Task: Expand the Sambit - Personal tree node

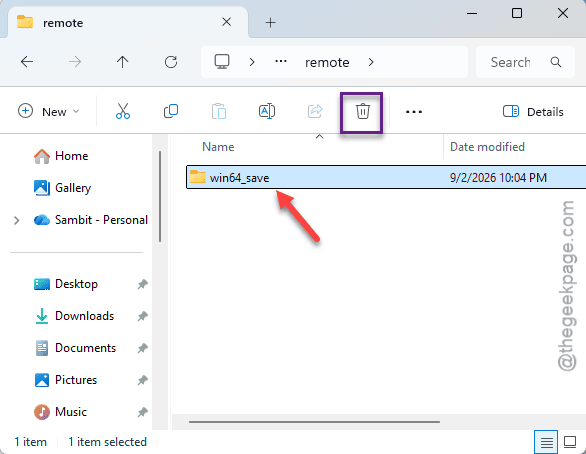Action: 16,220
